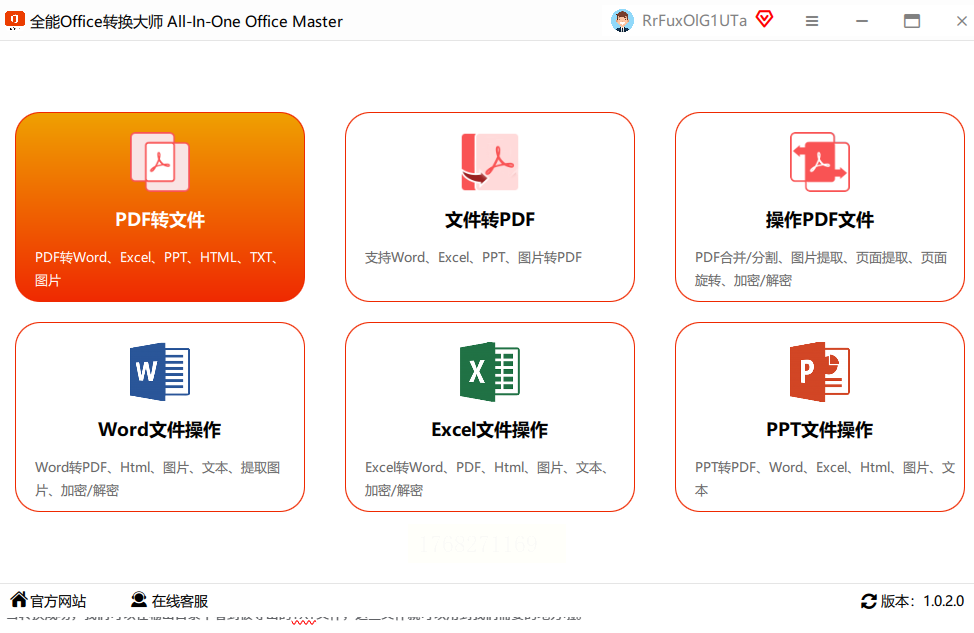The image size is (974, 633).
Task: Click the 文件转PDF card icon
Action: pos(489,162)
